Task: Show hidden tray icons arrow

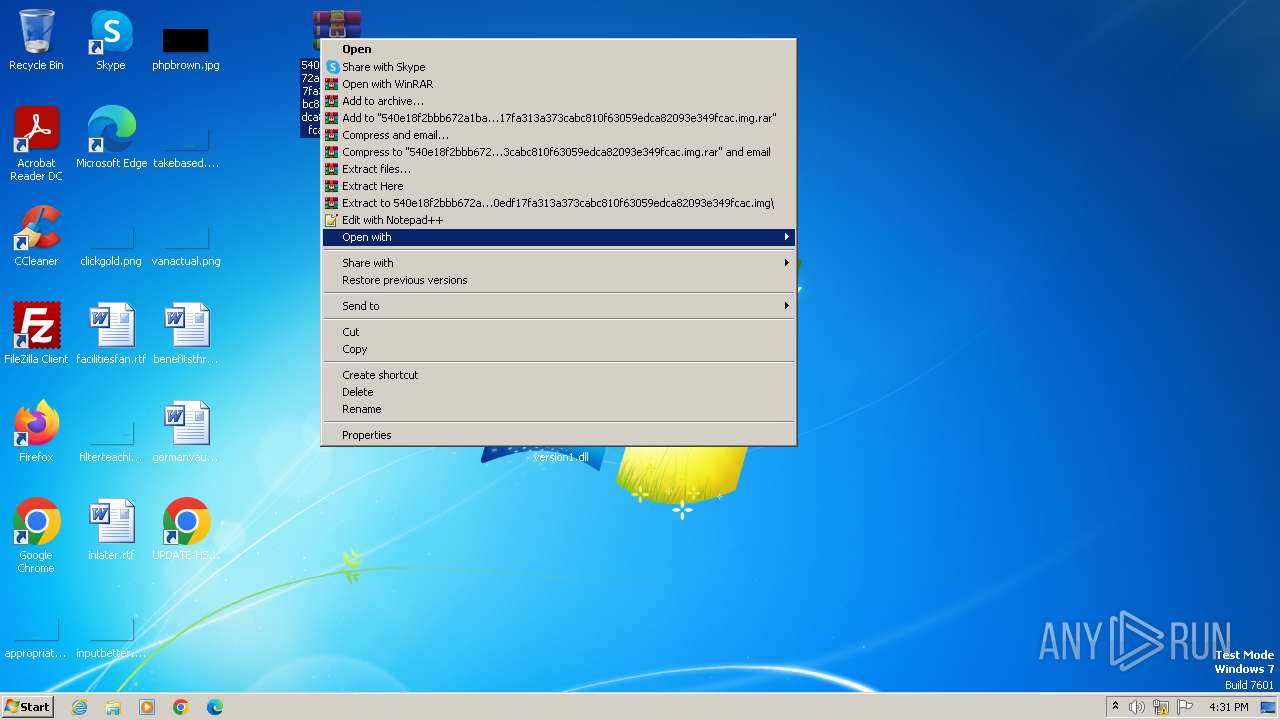Action: pos(1115,707)
